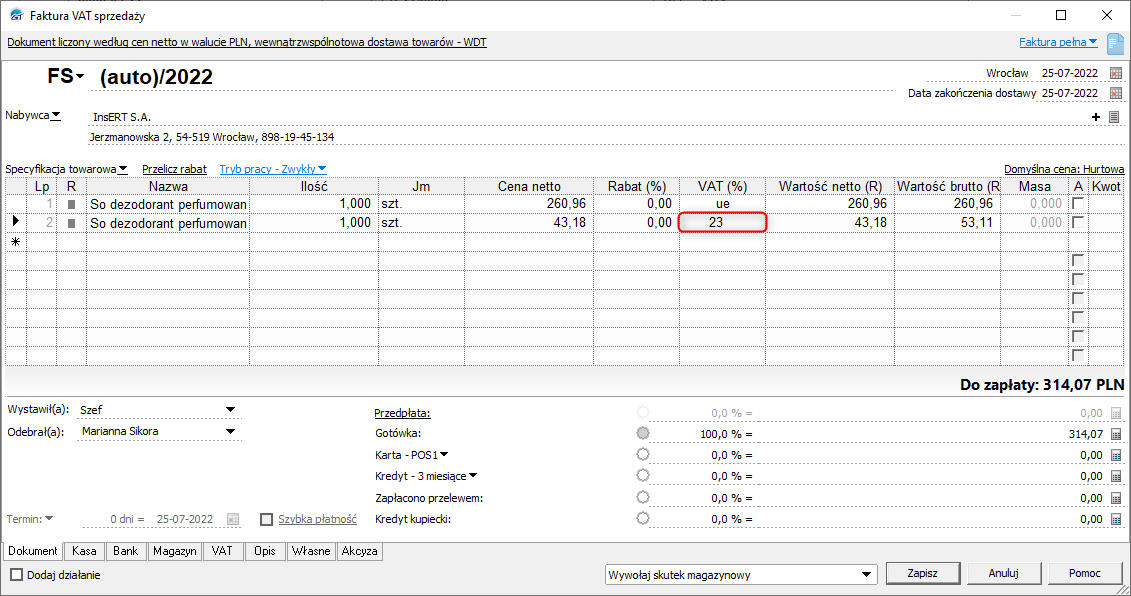Click the VAT (%) cell showing 23

(x=722, y=222)
